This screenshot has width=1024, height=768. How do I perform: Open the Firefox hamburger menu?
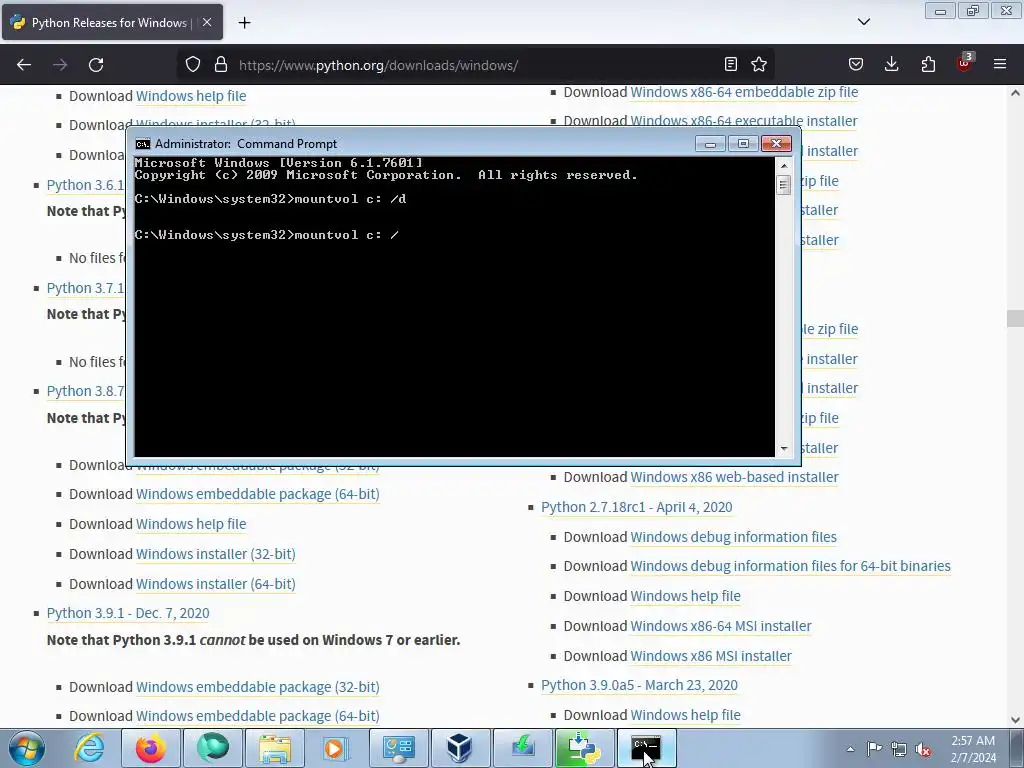1000,65
